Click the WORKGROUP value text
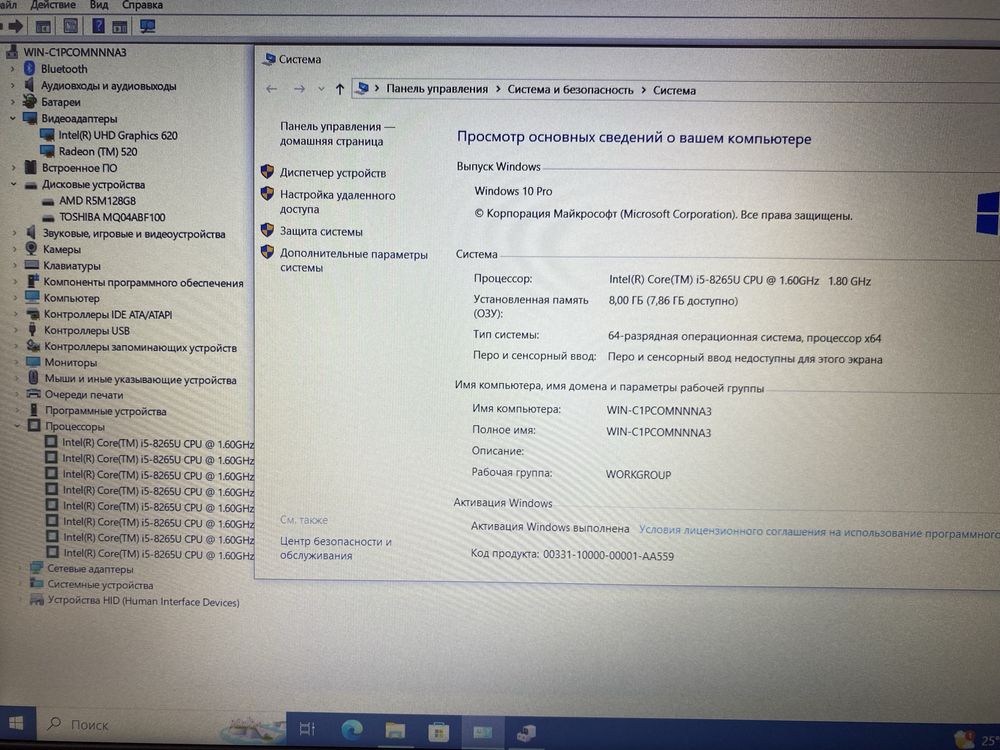 [638, 474]
